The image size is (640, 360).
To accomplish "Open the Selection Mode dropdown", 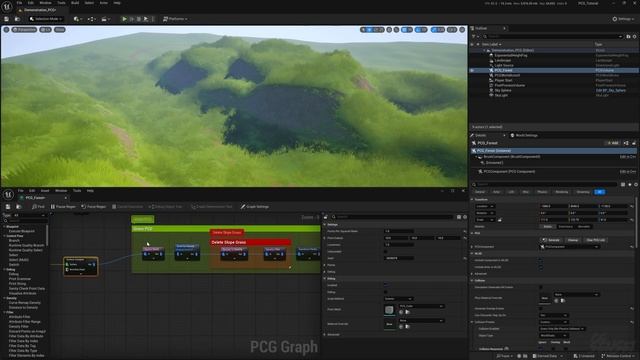I will point(45,19).
